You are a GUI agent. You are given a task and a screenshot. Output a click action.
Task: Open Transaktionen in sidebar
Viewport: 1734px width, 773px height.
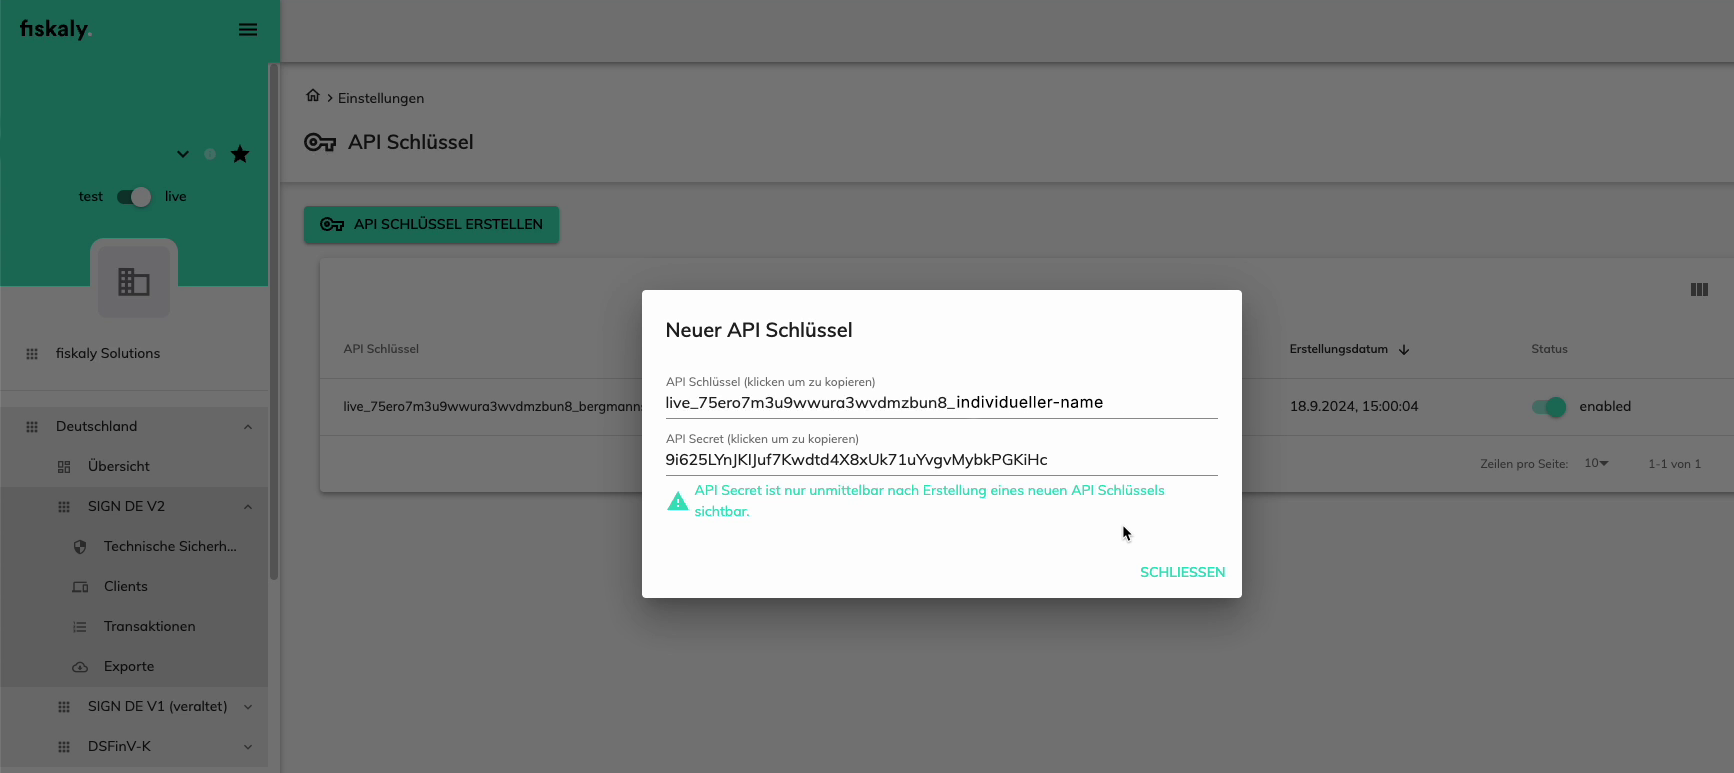[150, 627]
